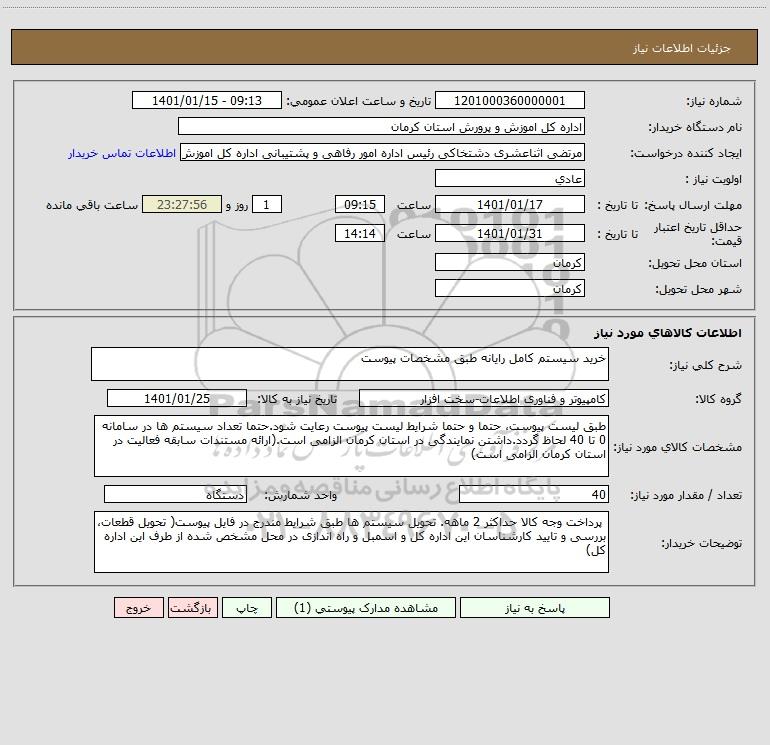Click the announcement date field 1401/01/15 - 09:13
770x745 pixels.
click(x=207, y=100)
